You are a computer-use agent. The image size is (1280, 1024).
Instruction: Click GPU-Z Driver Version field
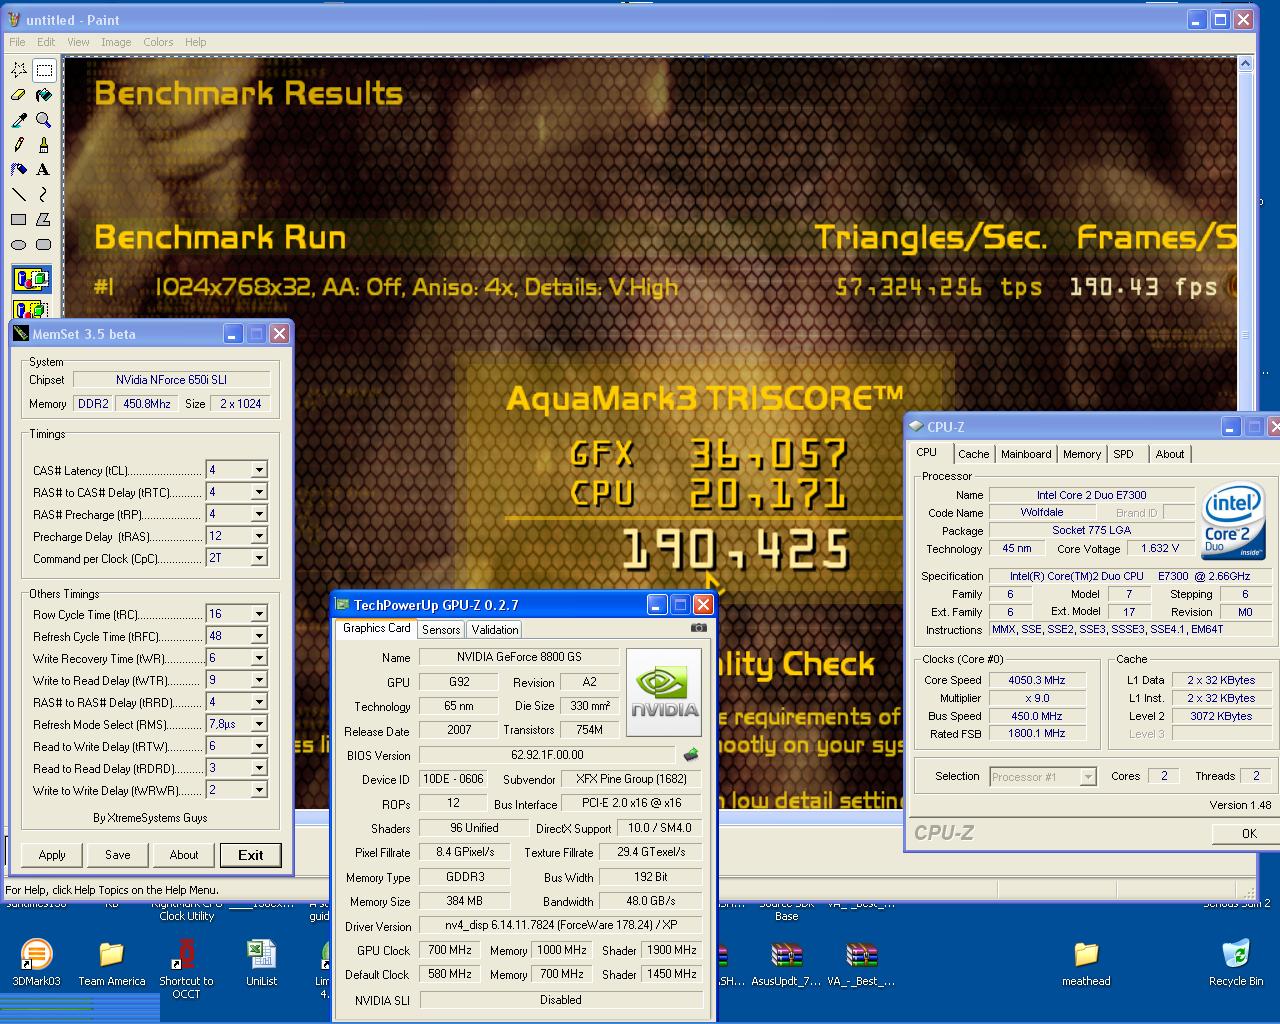click(x=561, y=925)
